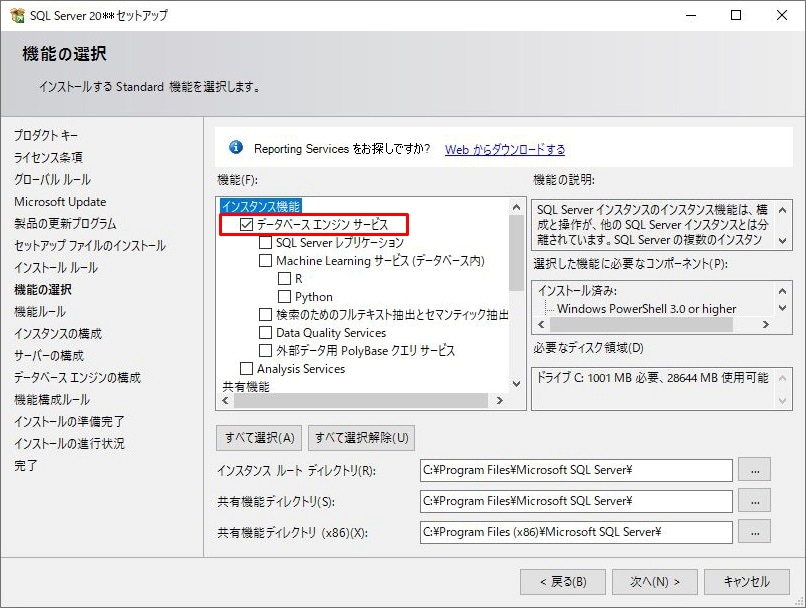Click the すべて選択(A) button

260,438
